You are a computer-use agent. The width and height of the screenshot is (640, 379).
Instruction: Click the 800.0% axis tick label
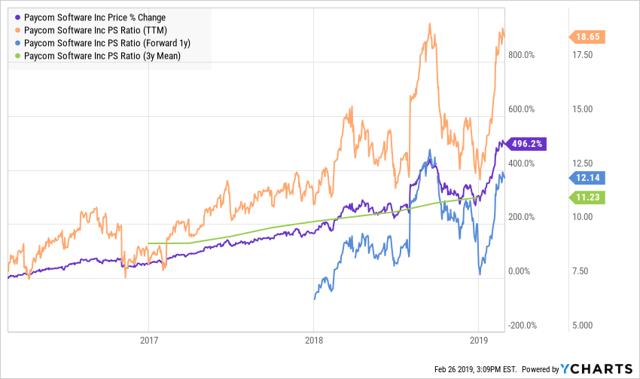[521, 55]
